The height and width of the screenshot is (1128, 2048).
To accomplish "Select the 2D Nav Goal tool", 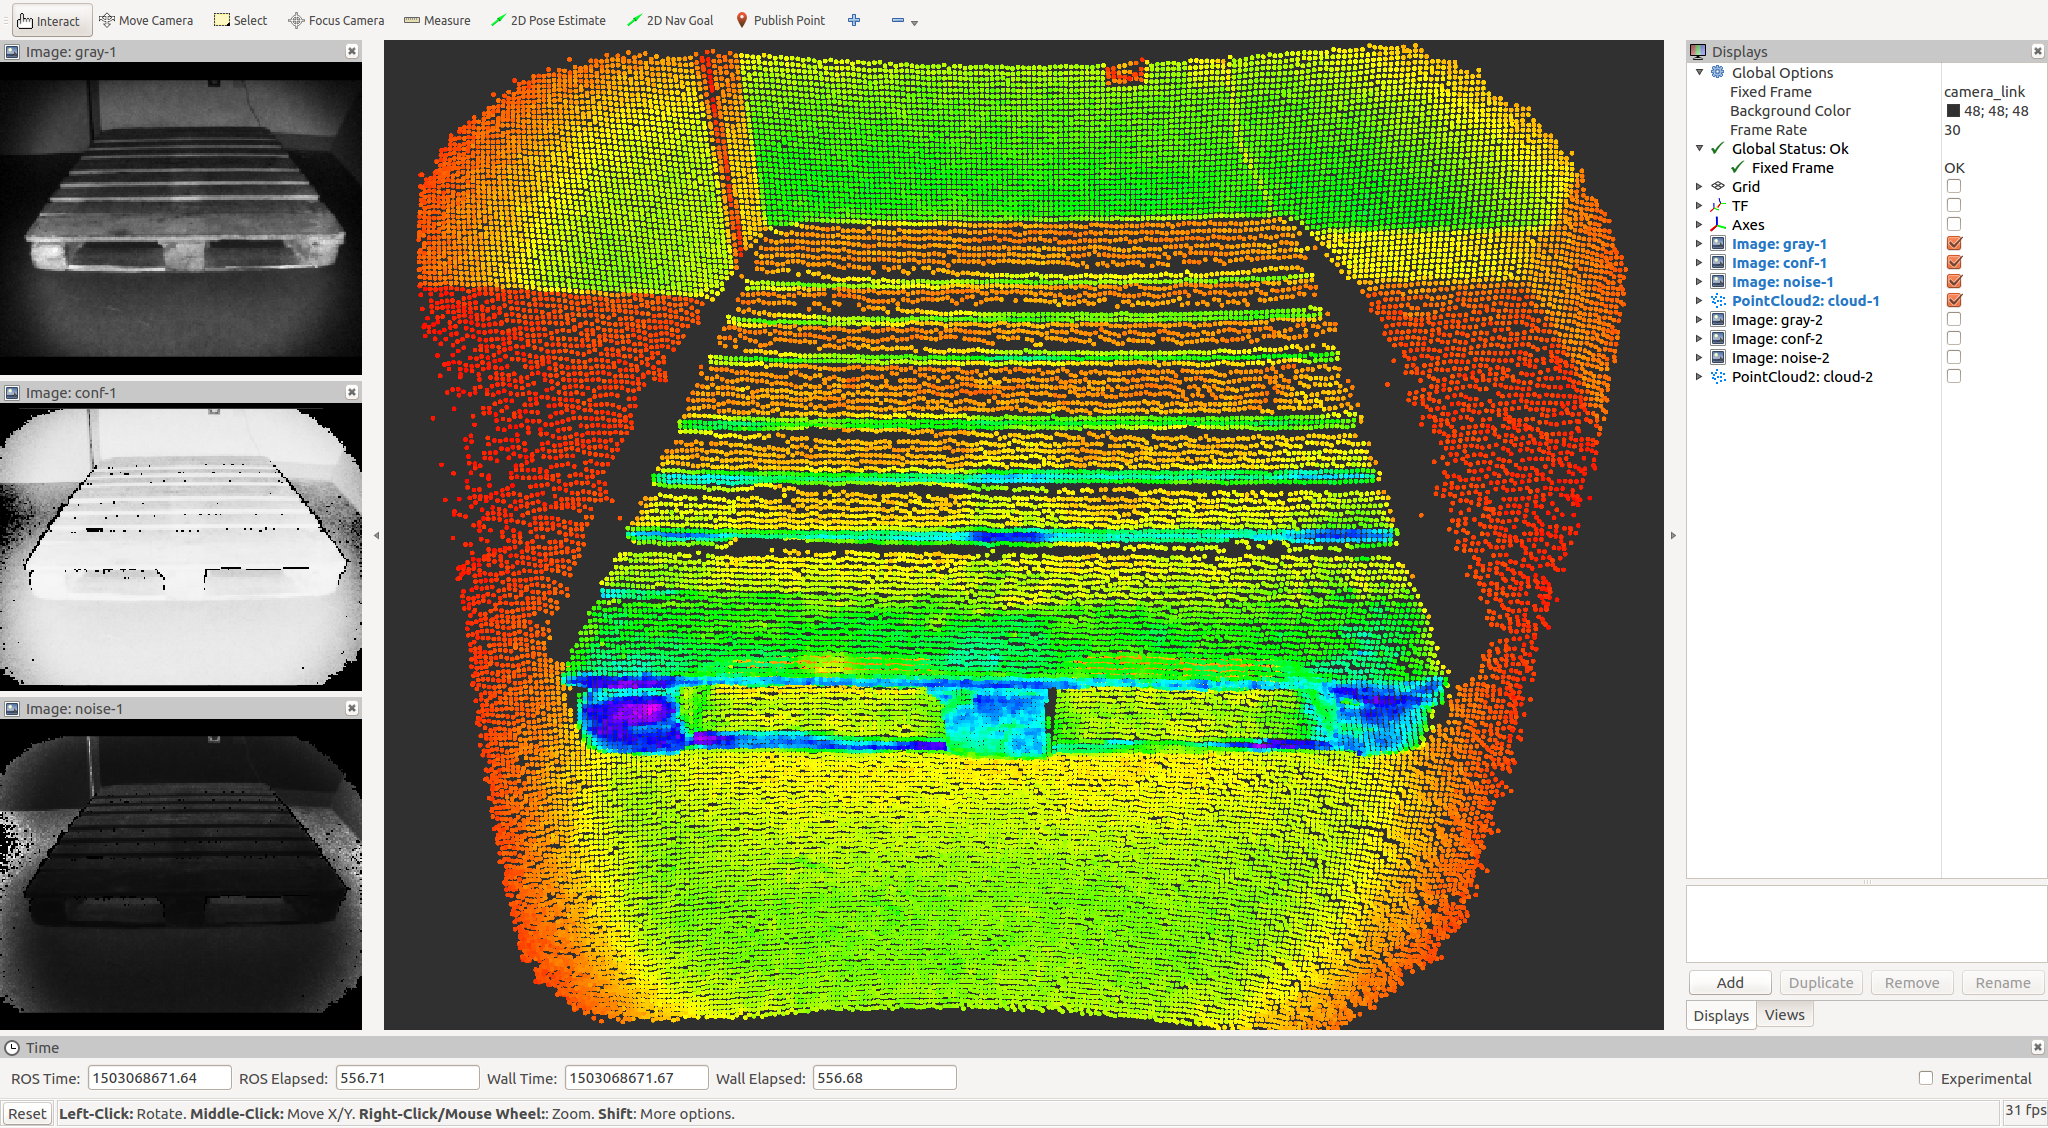I will pos(670,20).
